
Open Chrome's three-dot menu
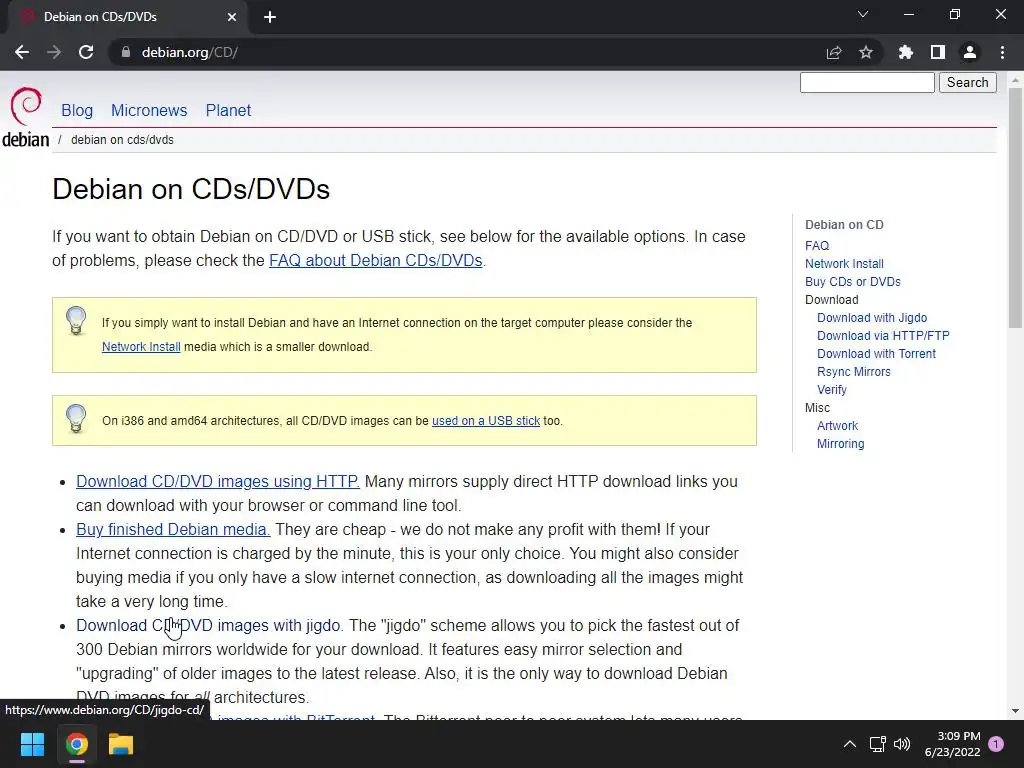pyautogui.click(x=1002, y=52)
